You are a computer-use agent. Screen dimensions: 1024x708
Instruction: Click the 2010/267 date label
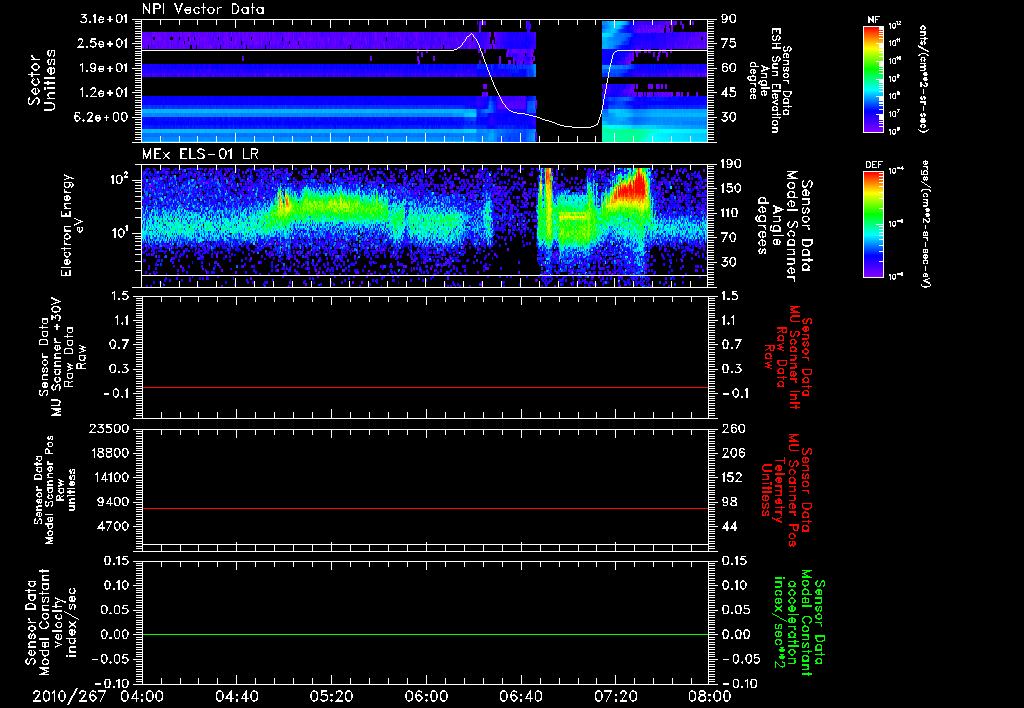click(x=69, y=696)
